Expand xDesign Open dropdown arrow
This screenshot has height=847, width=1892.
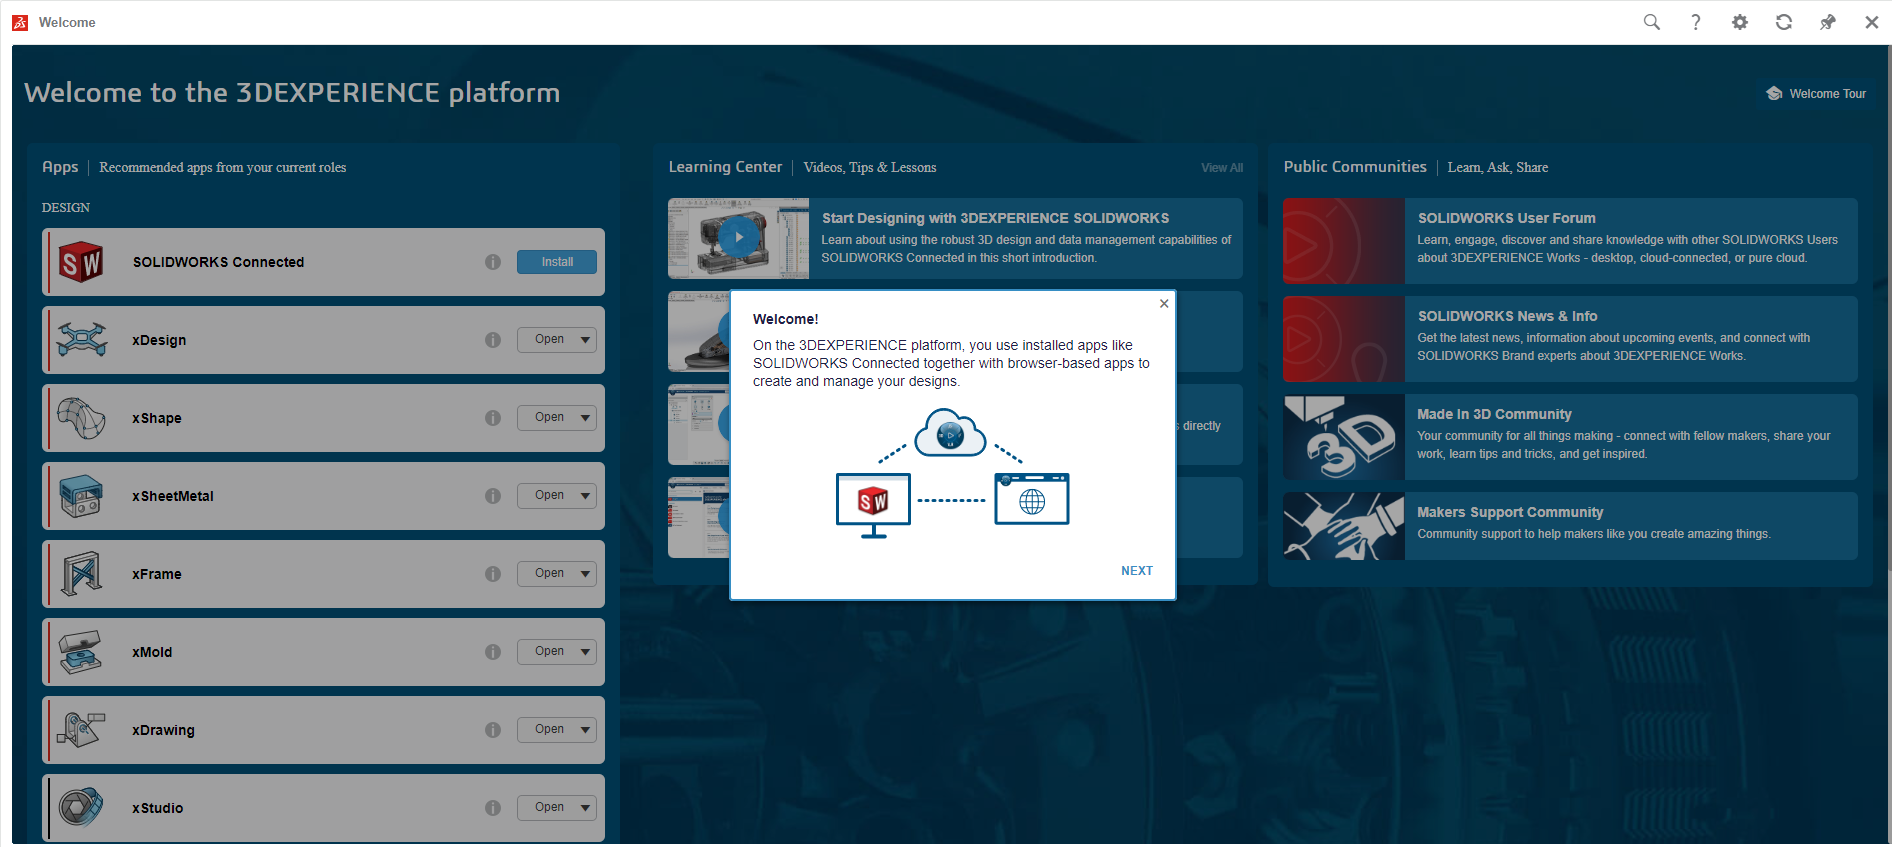click(586, 340)
